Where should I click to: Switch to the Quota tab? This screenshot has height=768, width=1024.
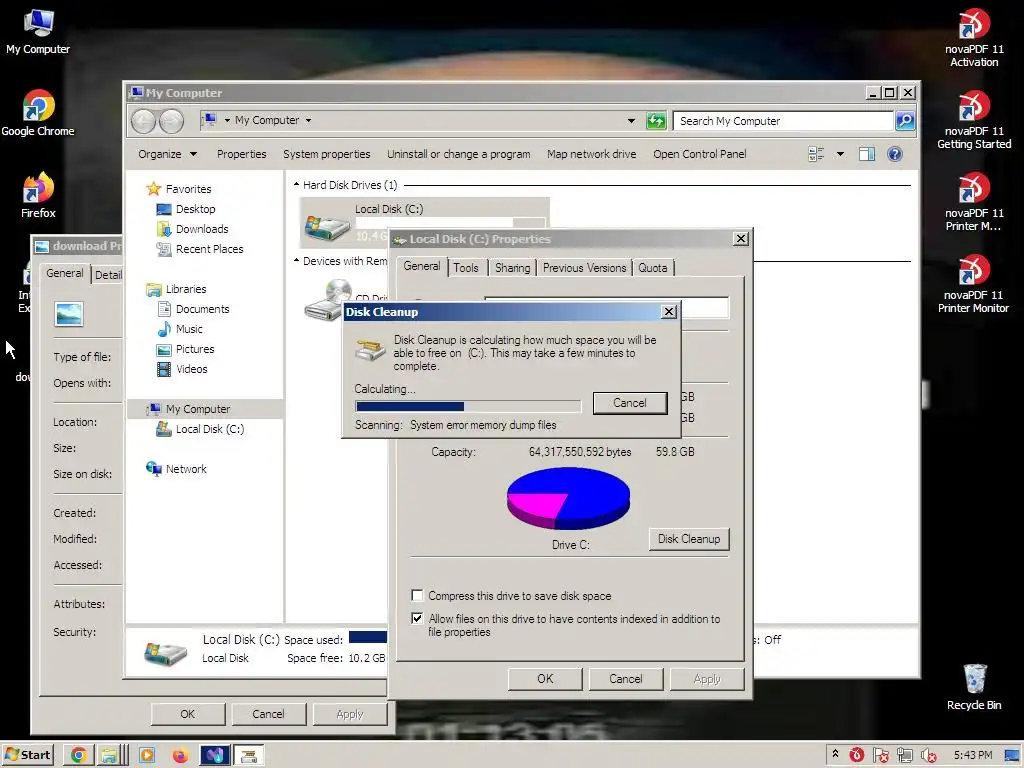652,268
